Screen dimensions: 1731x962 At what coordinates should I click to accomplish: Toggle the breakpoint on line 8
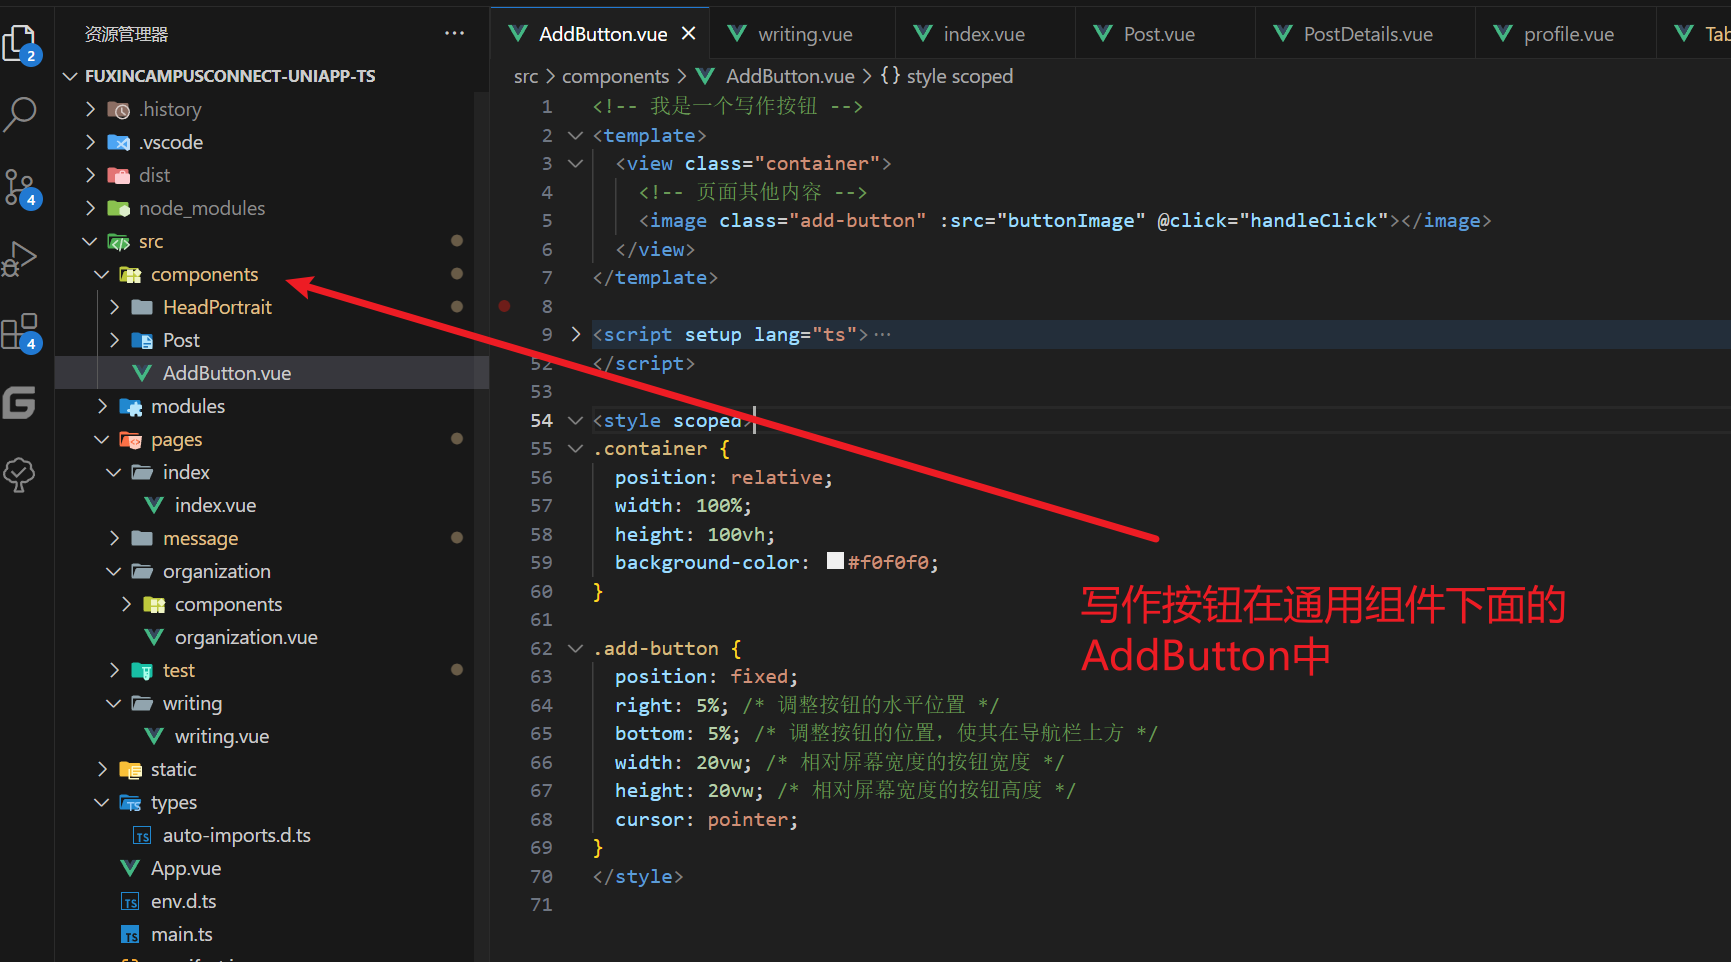coord(505,306)
